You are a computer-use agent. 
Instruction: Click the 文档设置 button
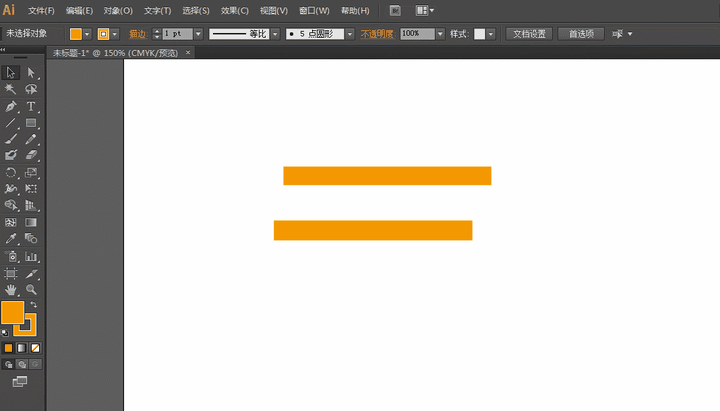529,34
